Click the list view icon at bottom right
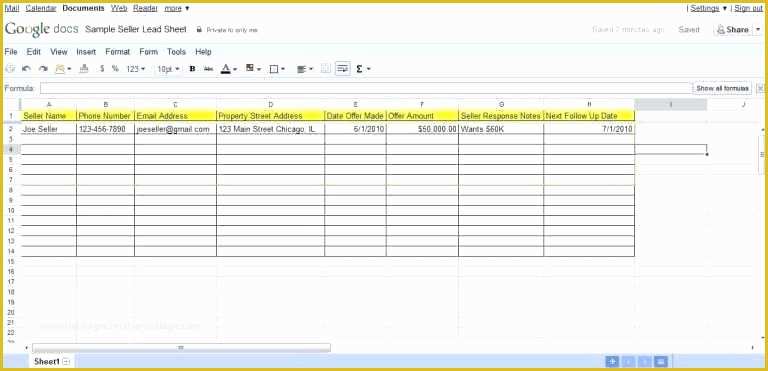768x371 pixels. [x=661, y=362]
